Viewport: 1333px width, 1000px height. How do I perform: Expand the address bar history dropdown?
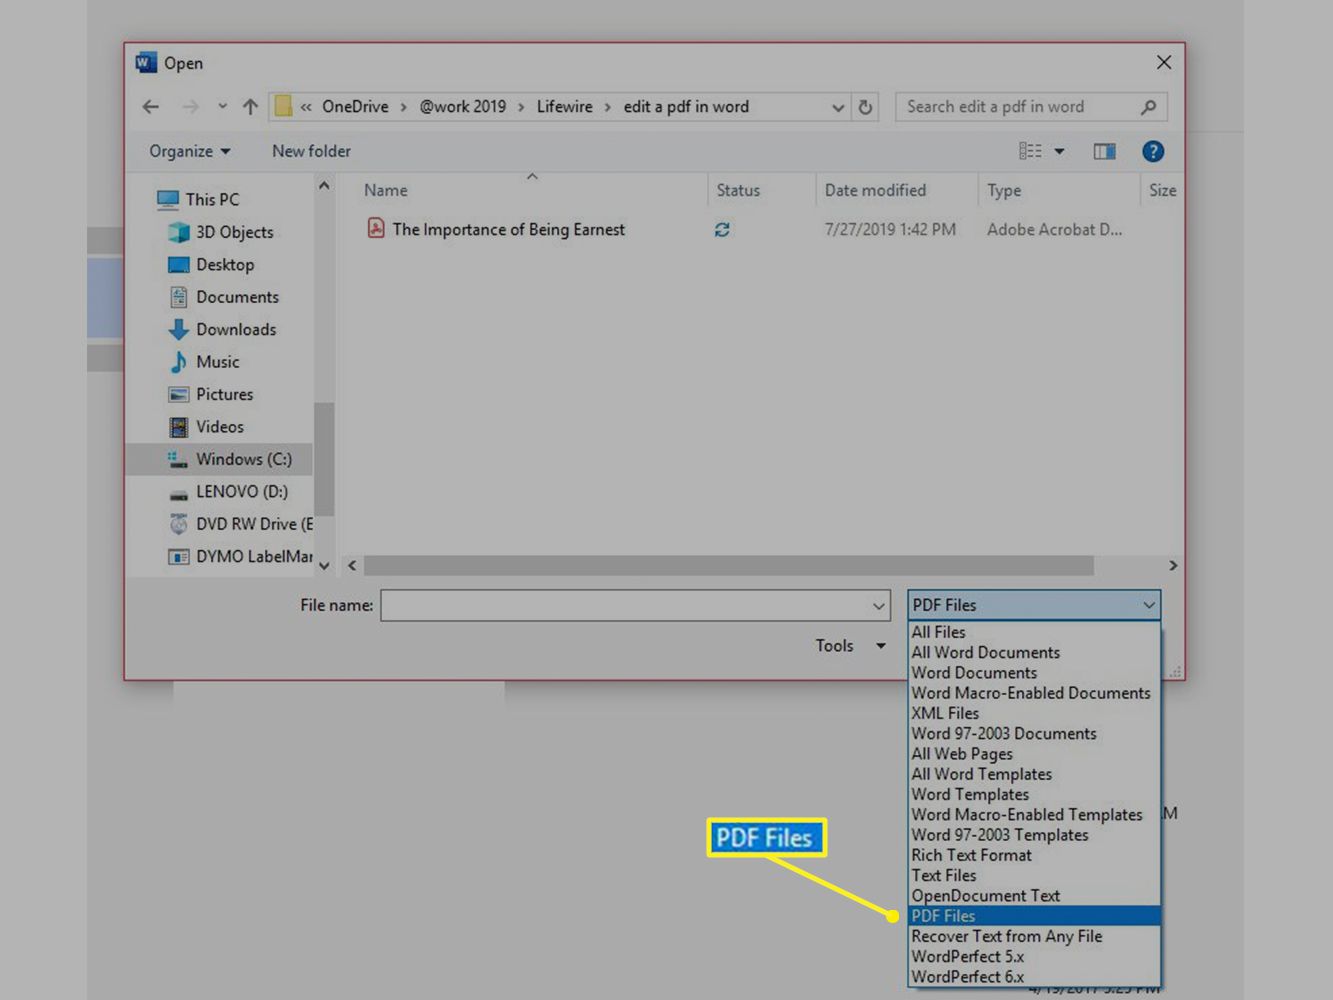(x=838, y=107)
